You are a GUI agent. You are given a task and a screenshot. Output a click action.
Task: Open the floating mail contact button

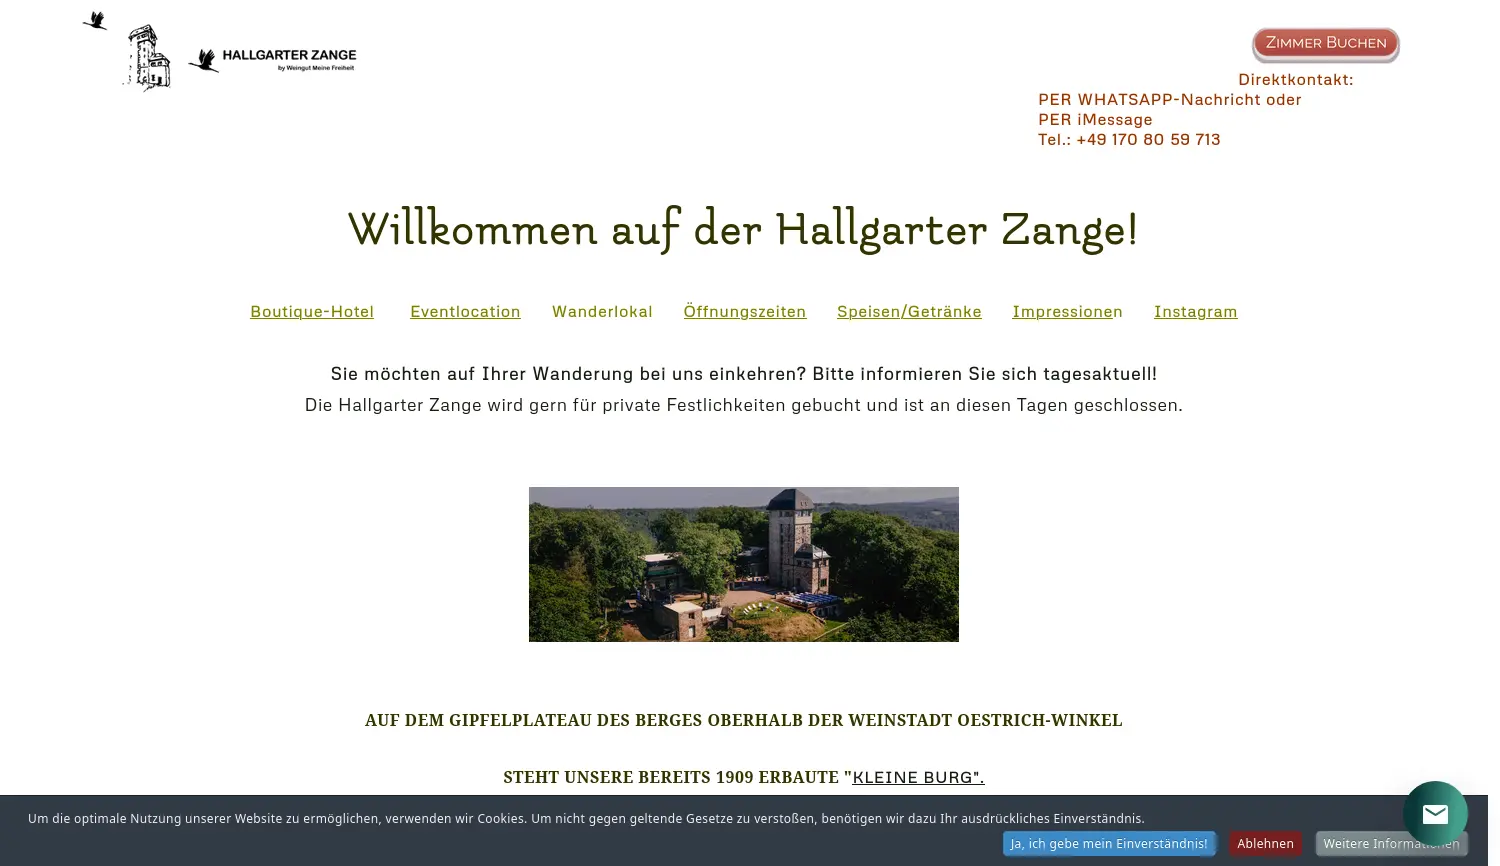pyautogui.click(x=1434, y=814)
